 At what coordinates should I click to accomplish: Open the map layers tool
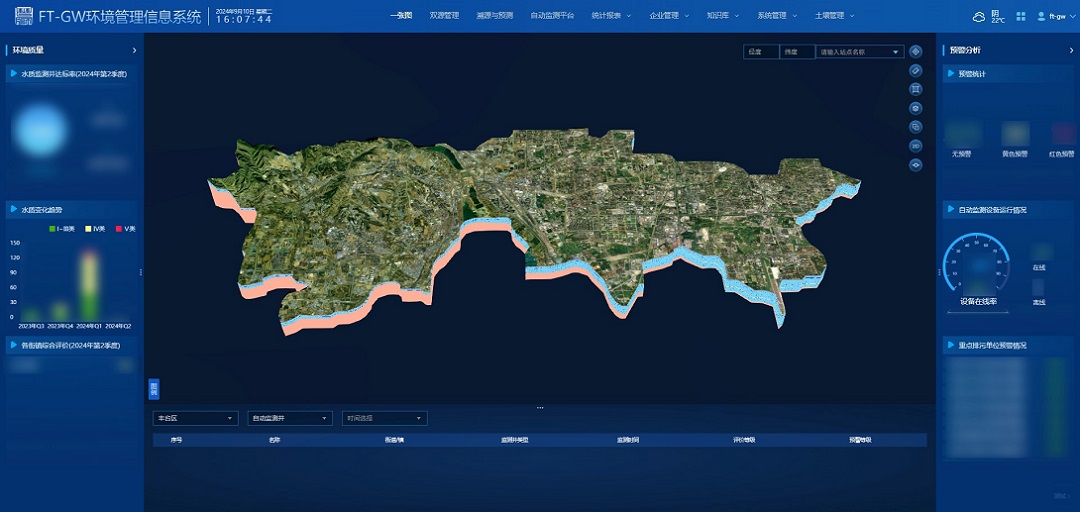point(915,108)
